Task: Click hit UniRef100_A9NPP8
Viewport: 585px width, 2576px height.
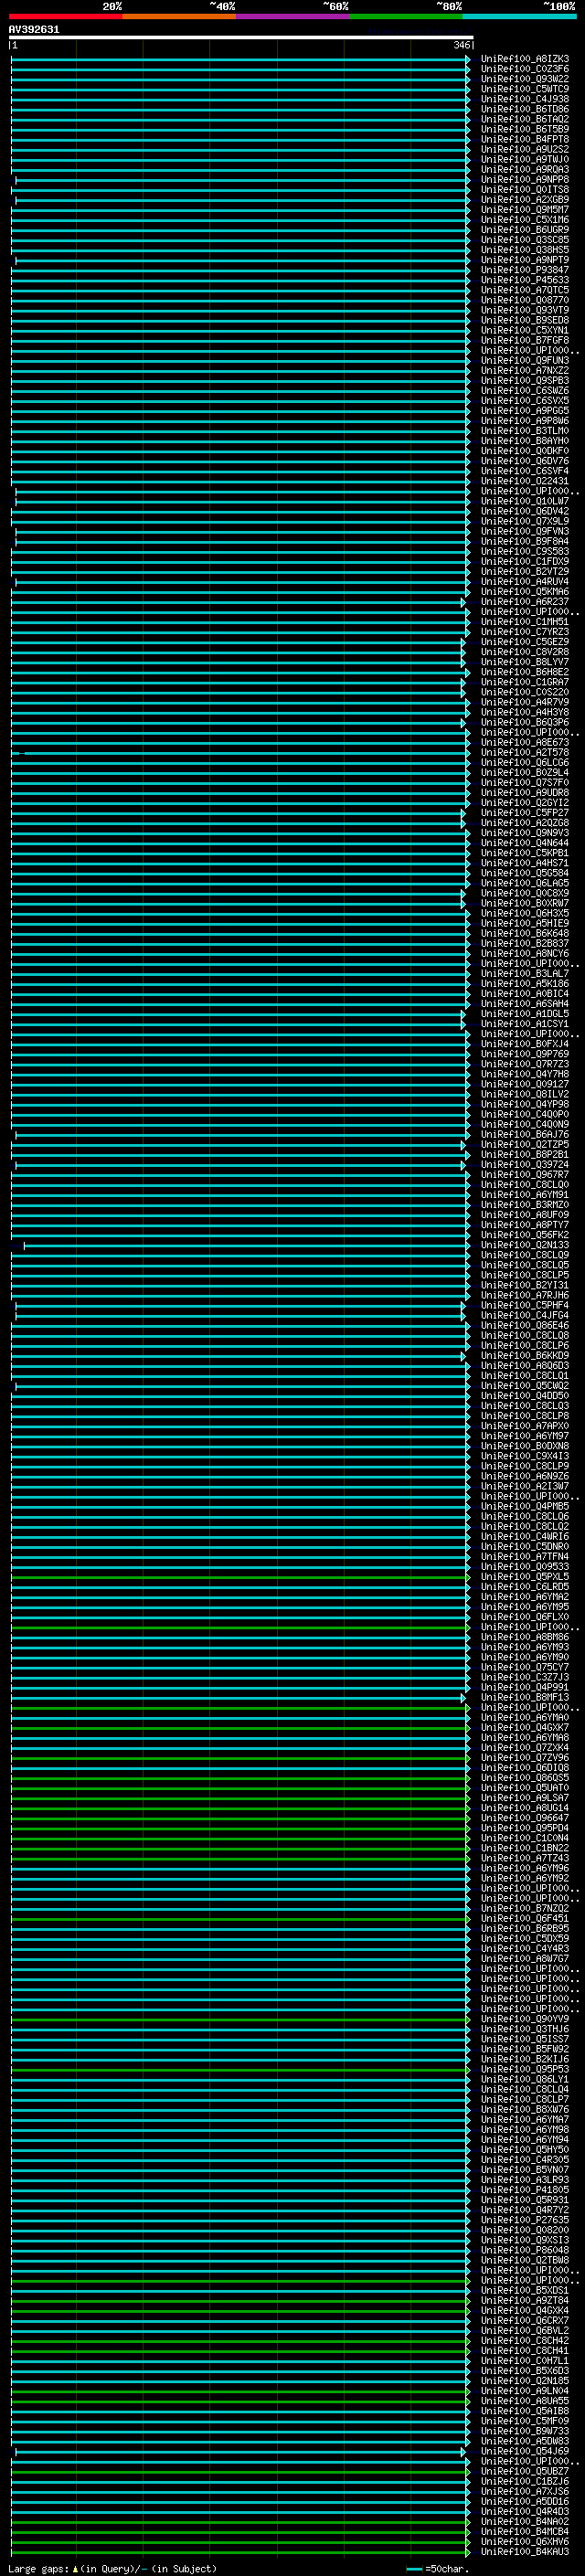Action: point(525,180)
